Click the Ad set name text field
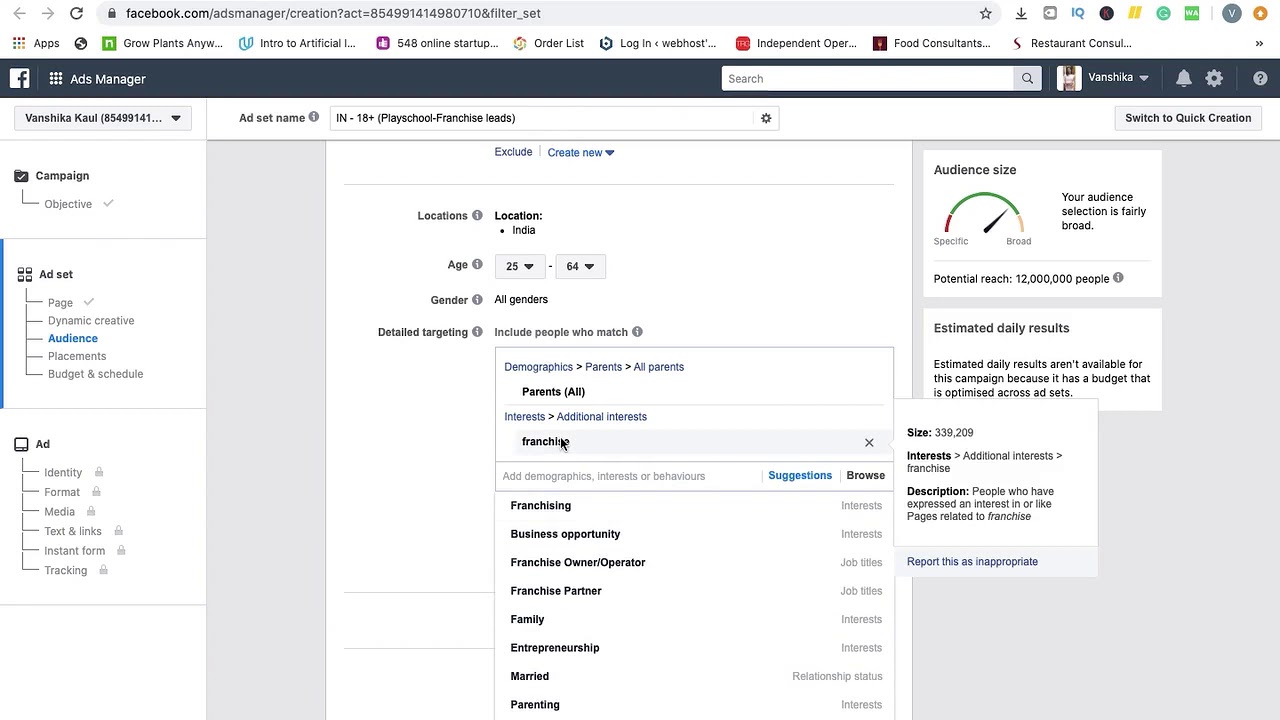The width and height of the screenshot is (1280, 720). (x=541, y=118)
